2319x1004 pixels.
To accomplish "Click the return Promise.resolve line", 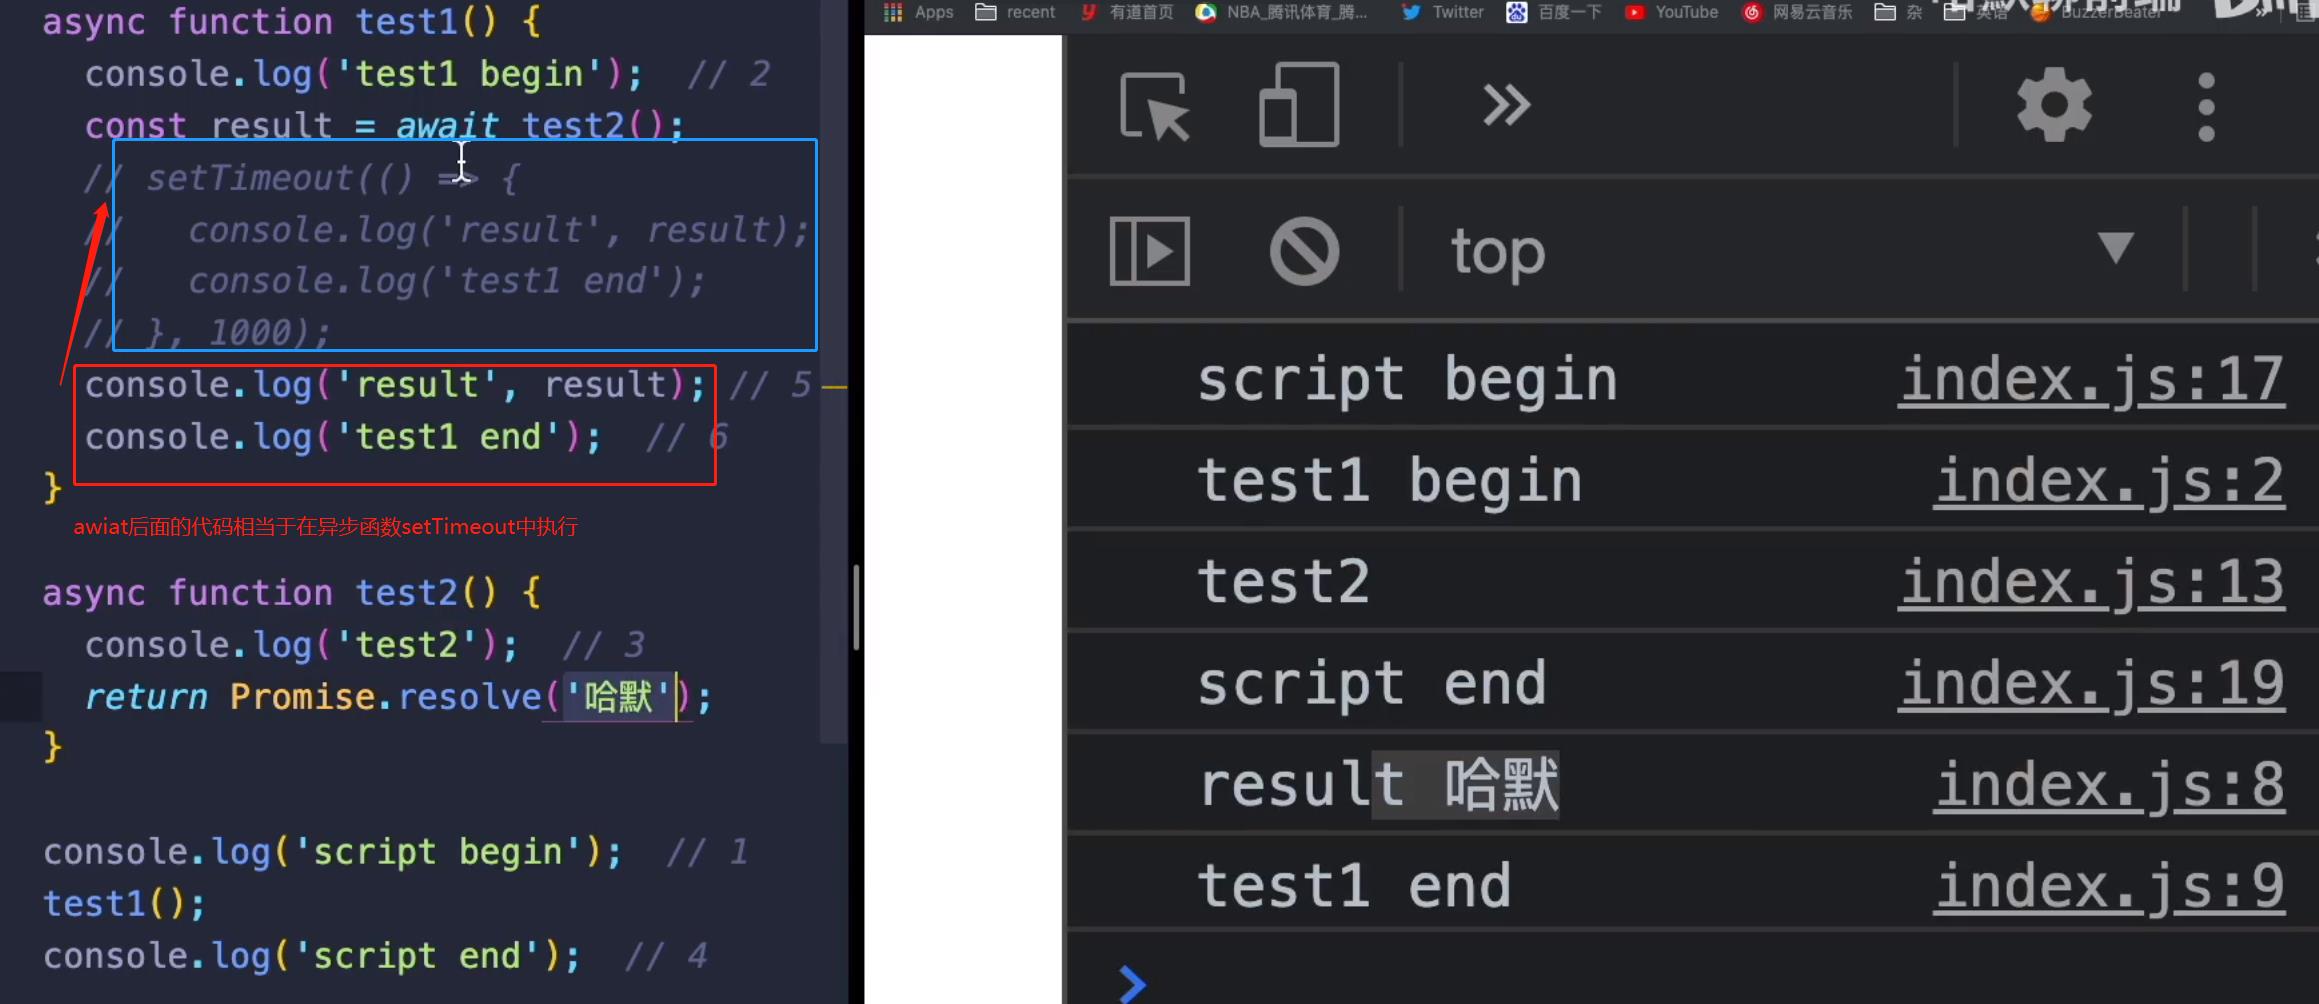I will coord(398,697).
